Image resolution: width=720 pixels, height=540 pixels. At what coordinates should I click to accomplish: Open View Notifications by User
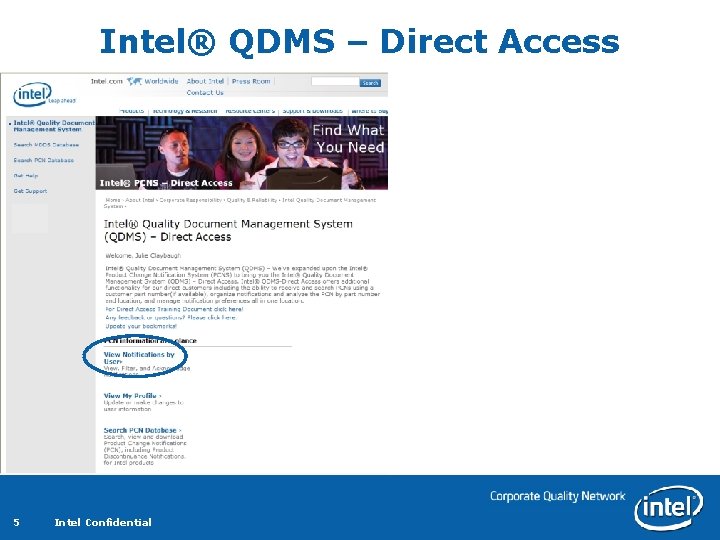(x=139, y=358)
